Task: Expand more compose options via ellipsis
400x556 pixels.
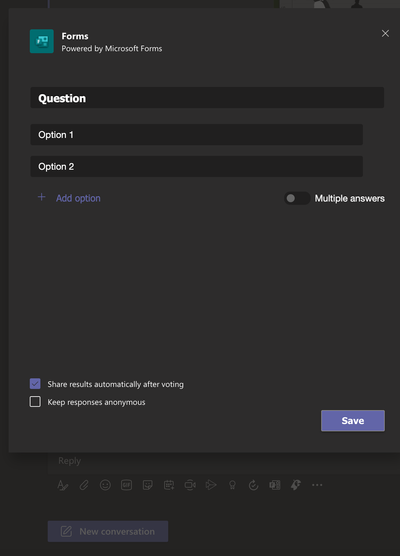Action: pos(317,485)
